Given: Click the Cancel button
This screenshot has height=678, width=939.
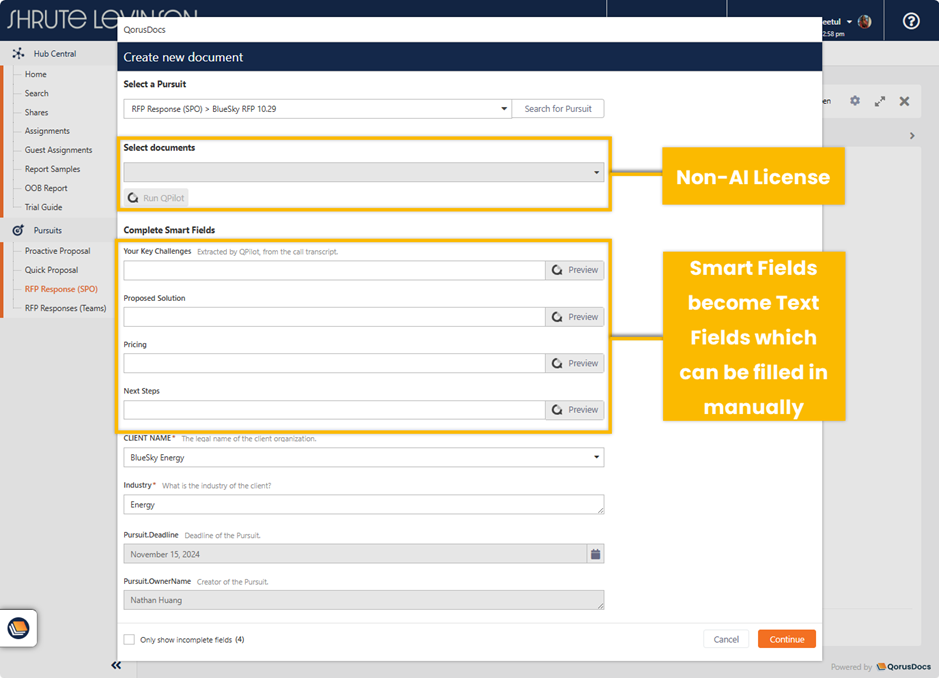Looking at the screenshot, I should point(726,639).
